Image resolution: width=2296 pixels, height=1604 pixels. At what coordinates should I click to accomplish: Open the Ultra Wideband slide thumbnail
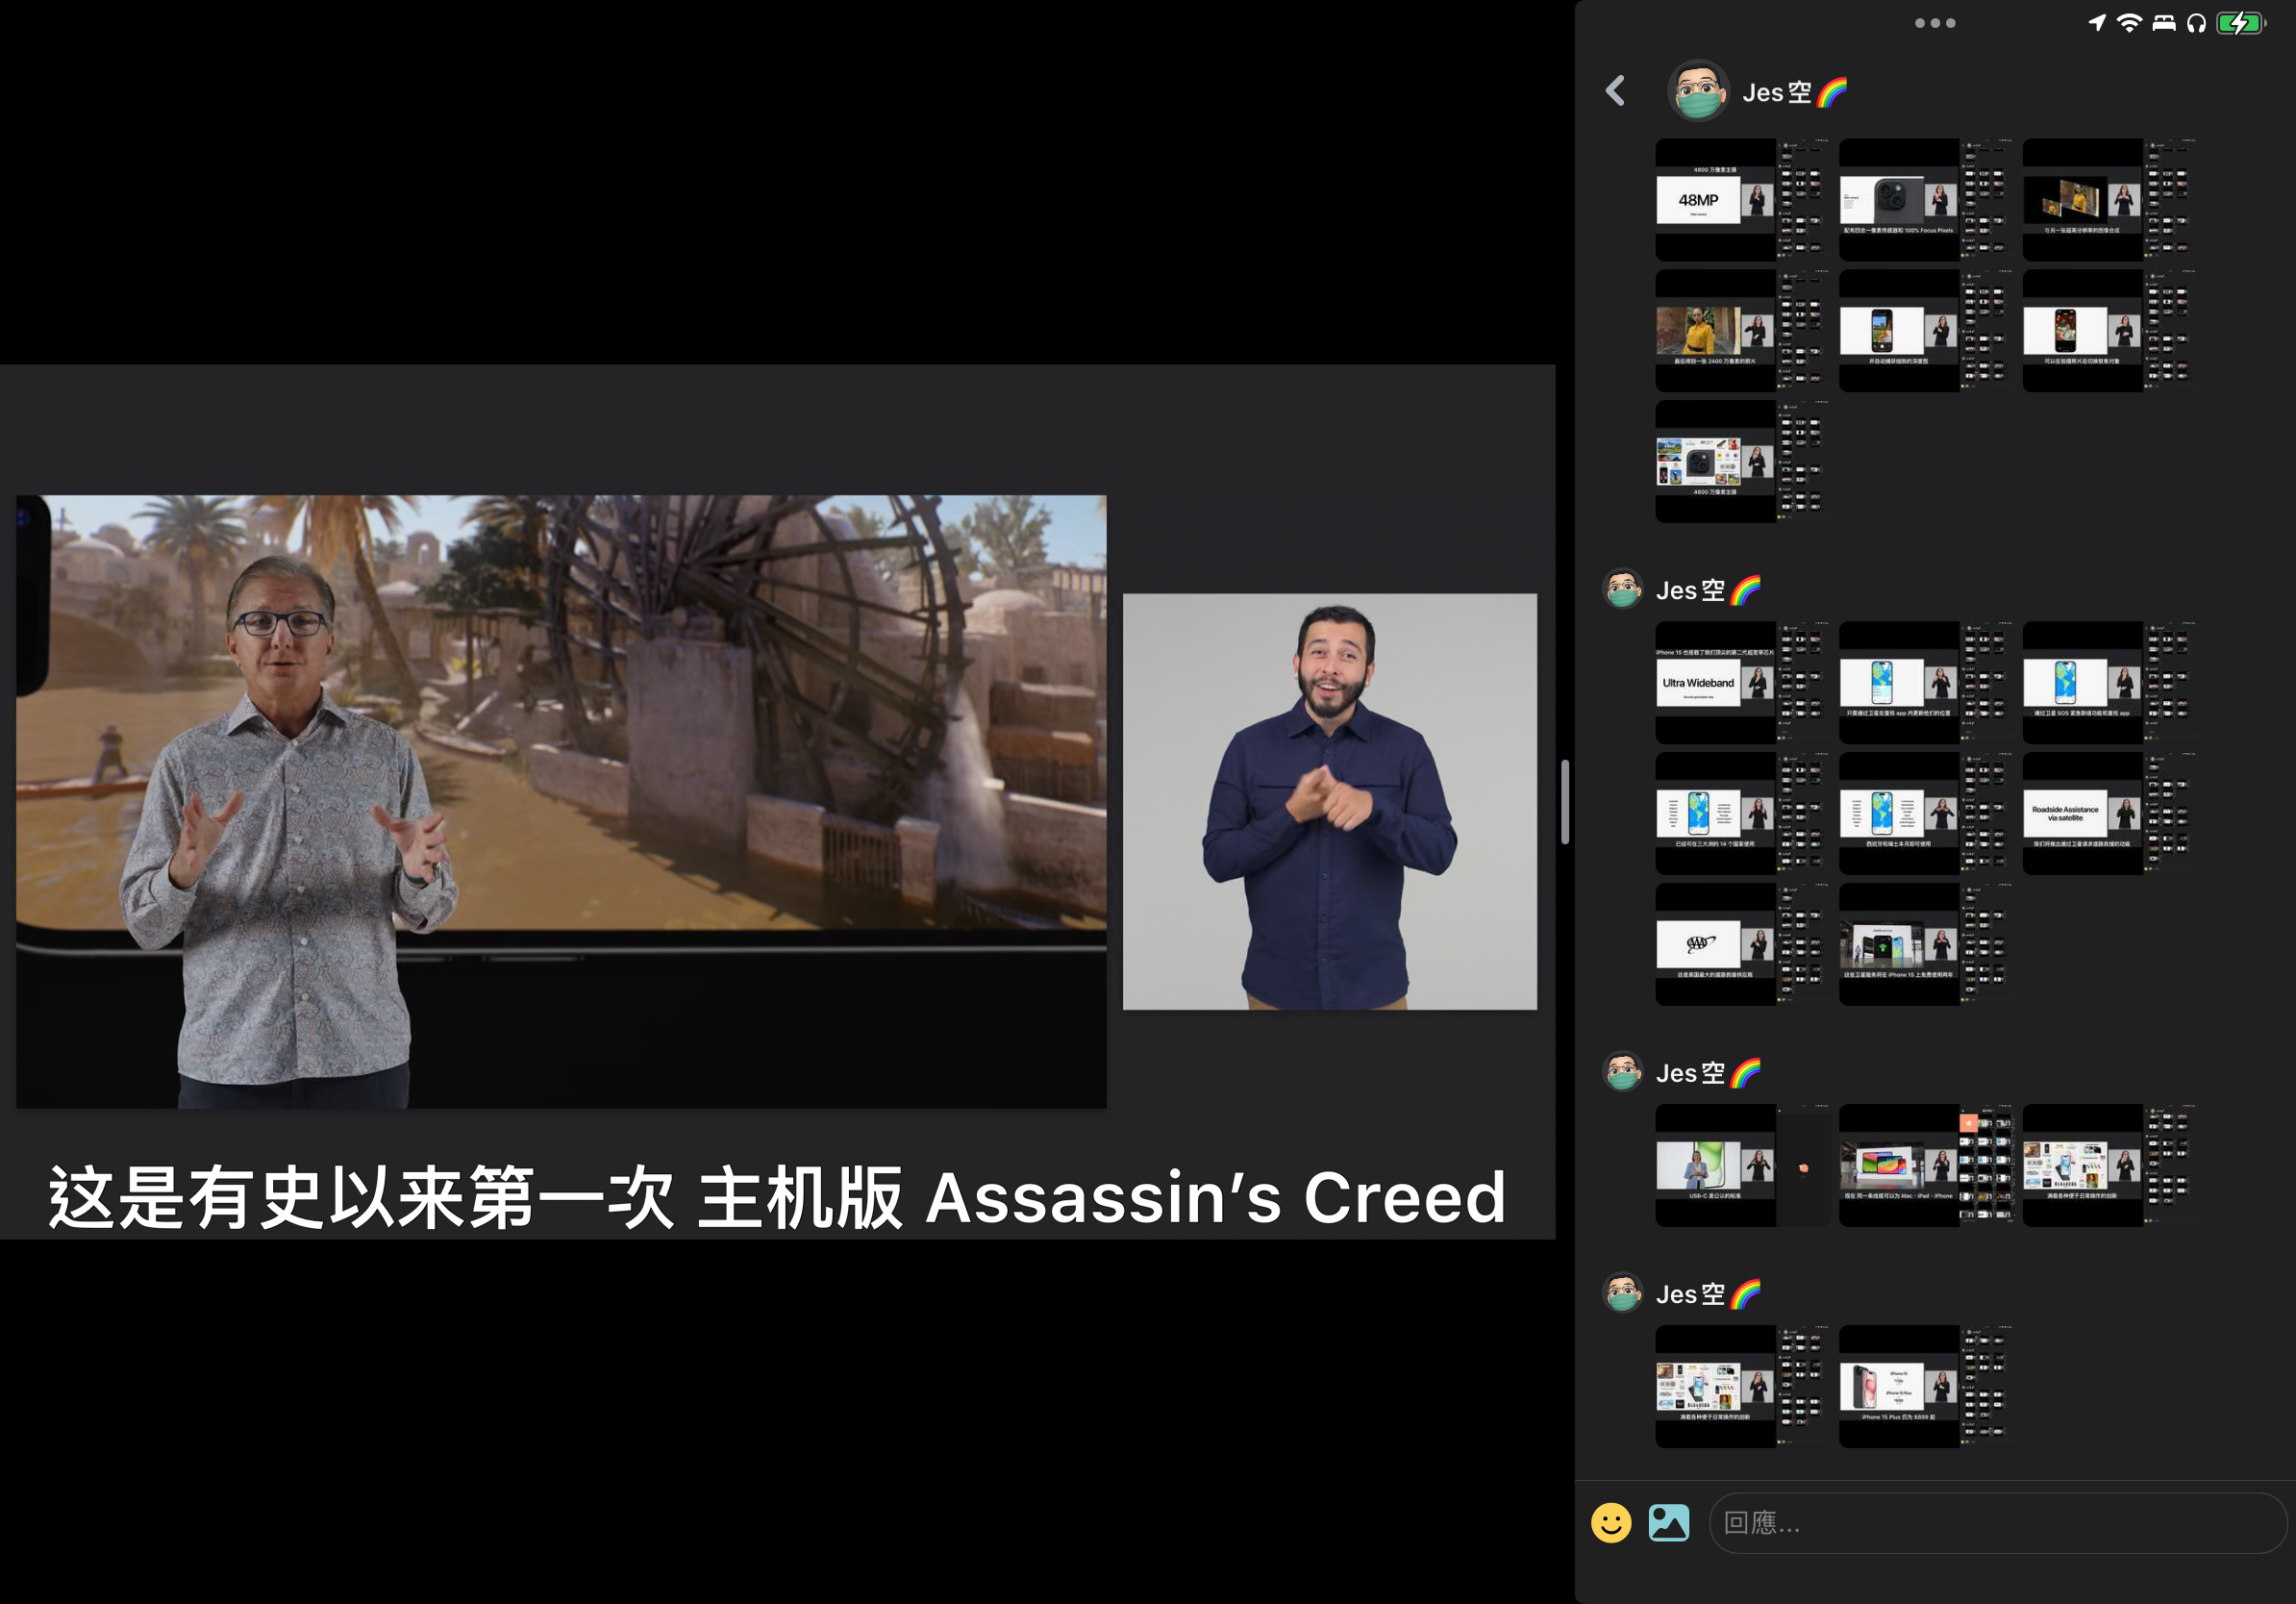coord(1742,683)
